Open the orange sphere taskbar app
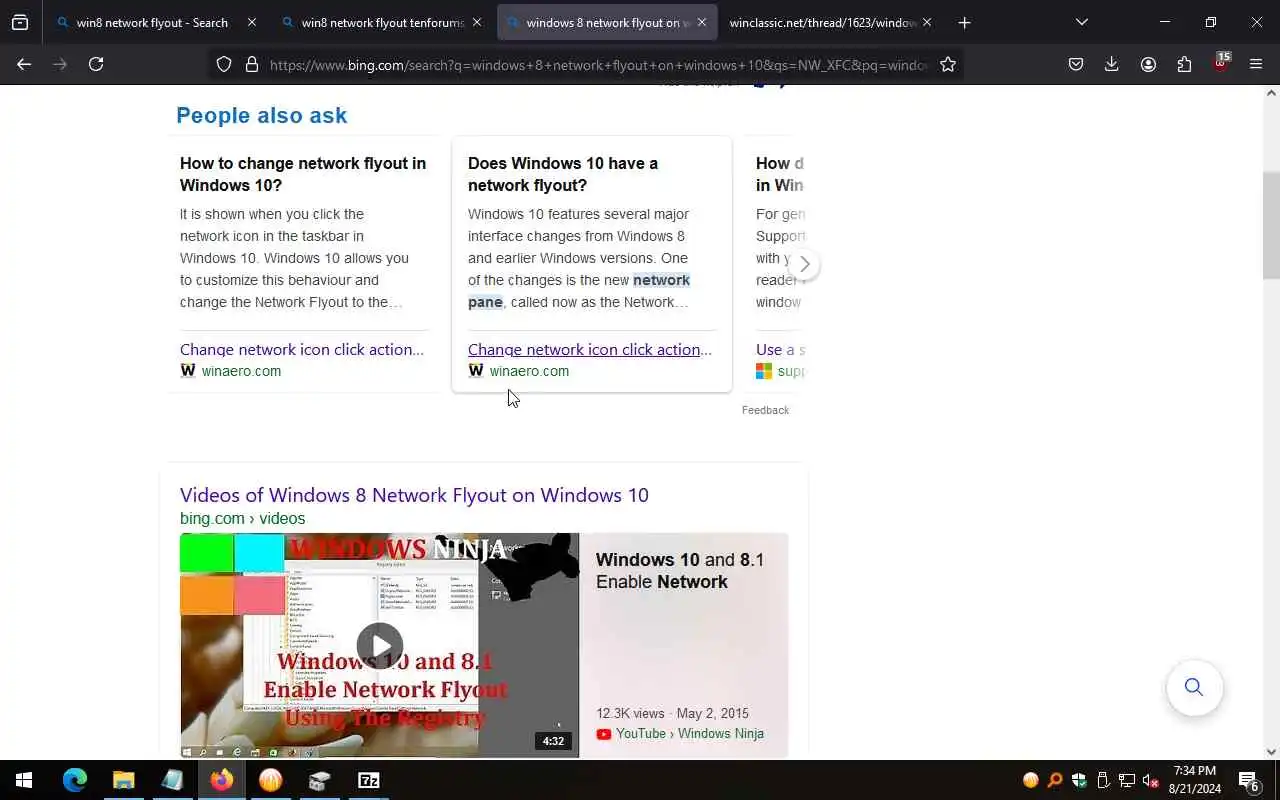This screenshot has width=1280, height=800. pyautogui.click(x=270, y=780)
